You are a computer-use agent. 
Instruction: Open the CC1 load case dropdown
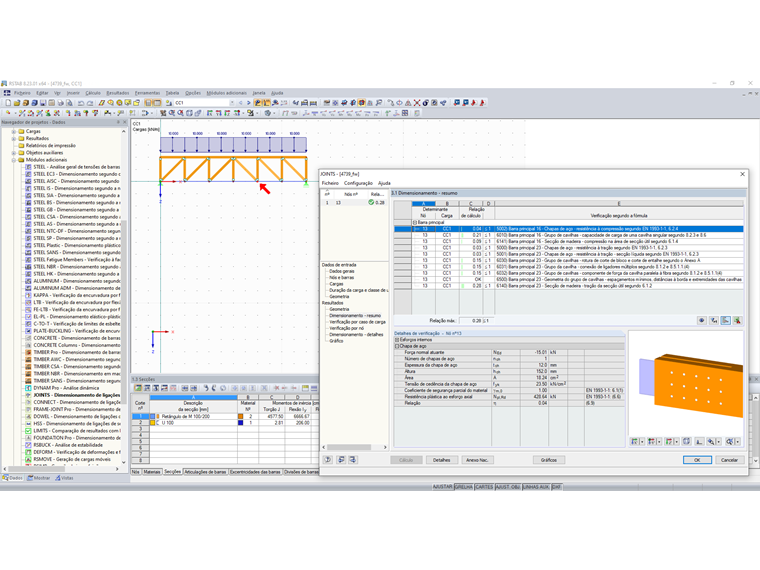[232, 103]
